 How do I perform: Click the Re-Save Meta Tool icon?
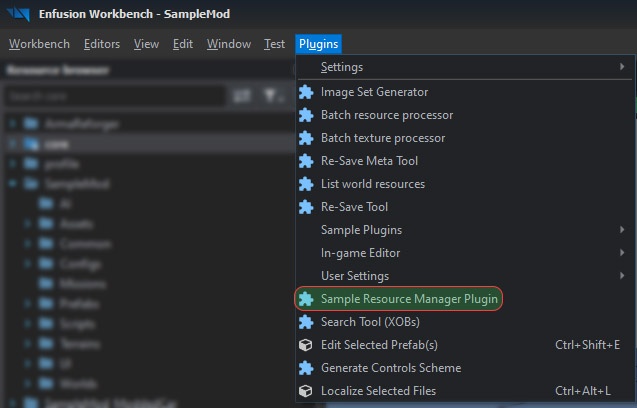click(x=307, y=161)
